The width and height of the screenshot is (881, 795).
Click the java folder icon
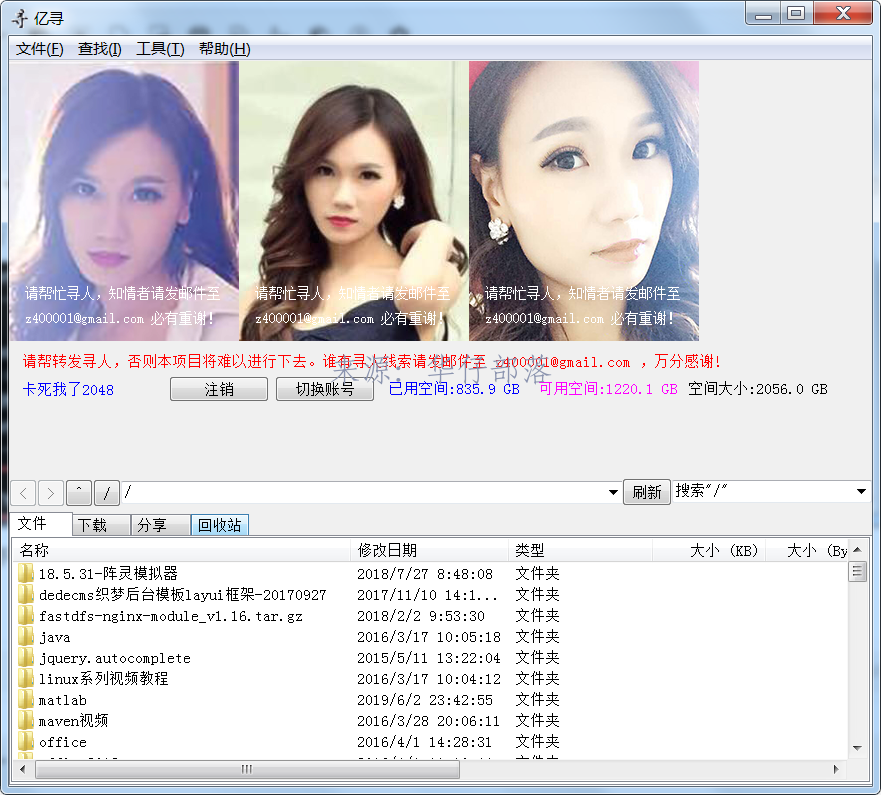(x=26, y=637)
